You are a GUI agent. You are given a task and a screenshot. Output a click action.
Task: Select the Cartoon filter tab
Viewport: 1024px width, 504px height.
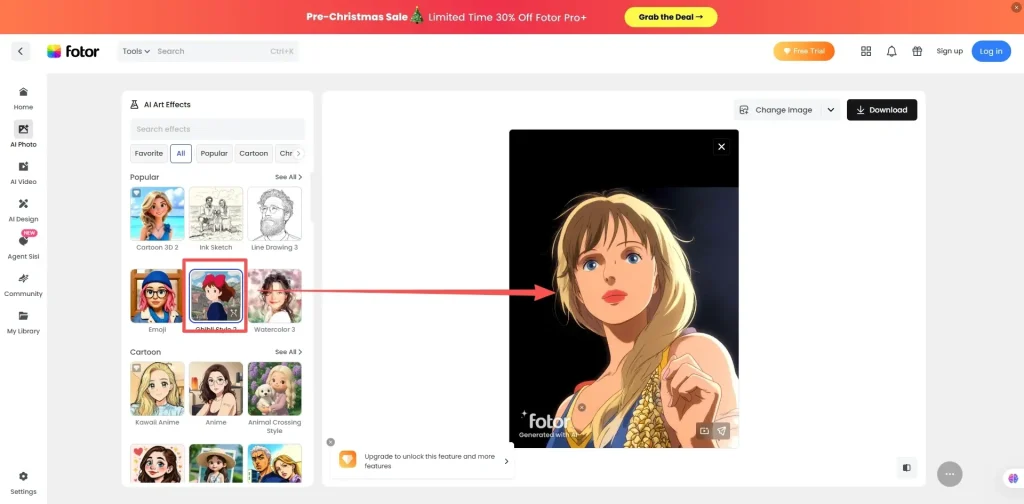[253, 153]
